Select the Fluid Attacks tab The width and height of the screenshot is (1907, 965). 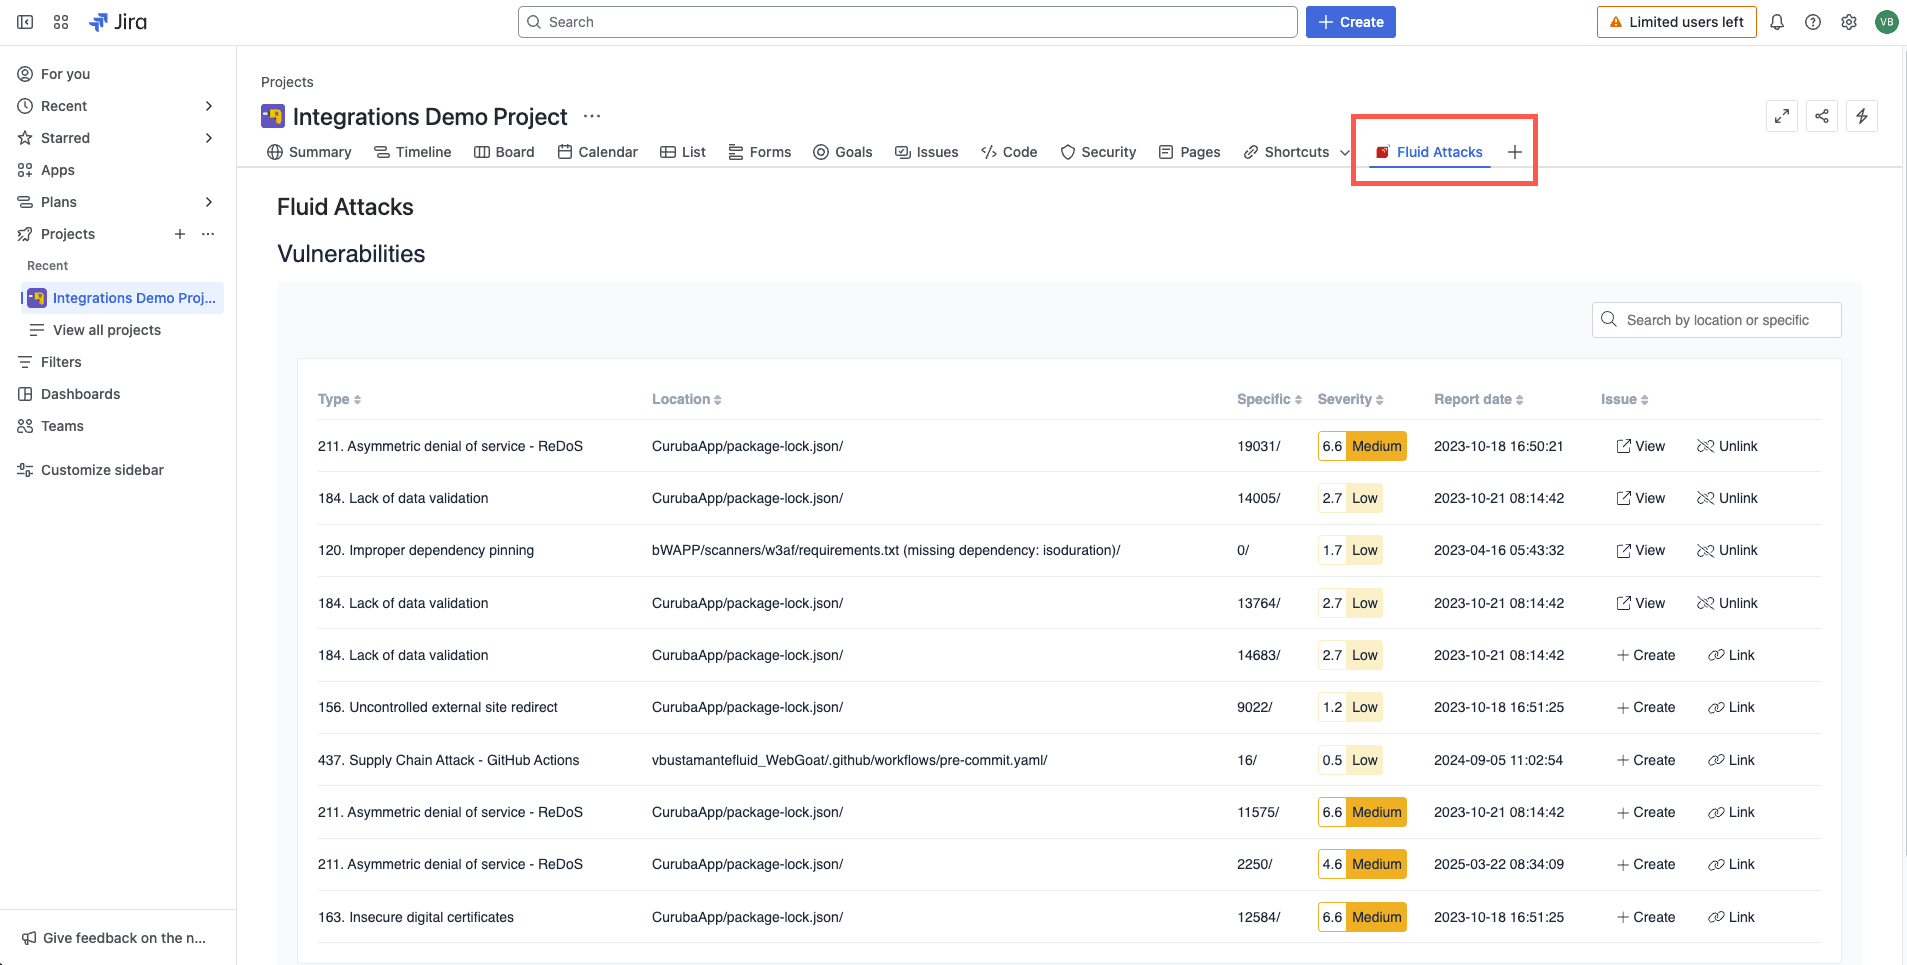point(1429,152)
